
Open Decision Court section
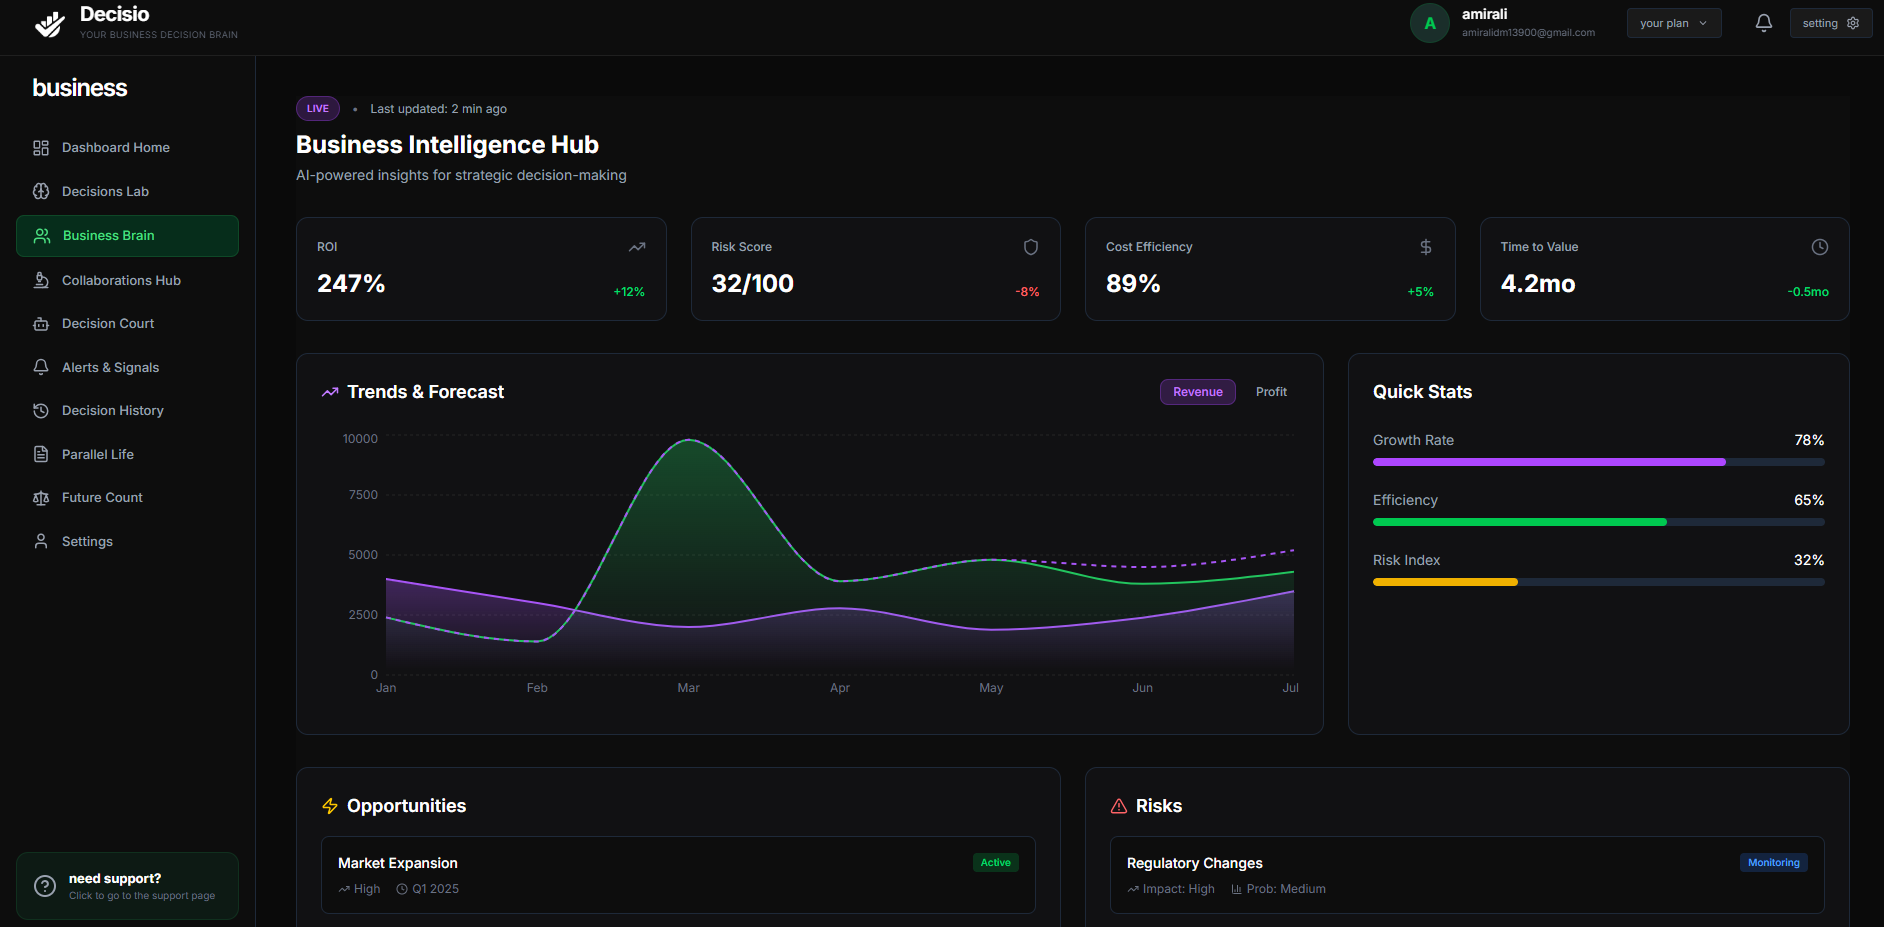coord(127,324)
